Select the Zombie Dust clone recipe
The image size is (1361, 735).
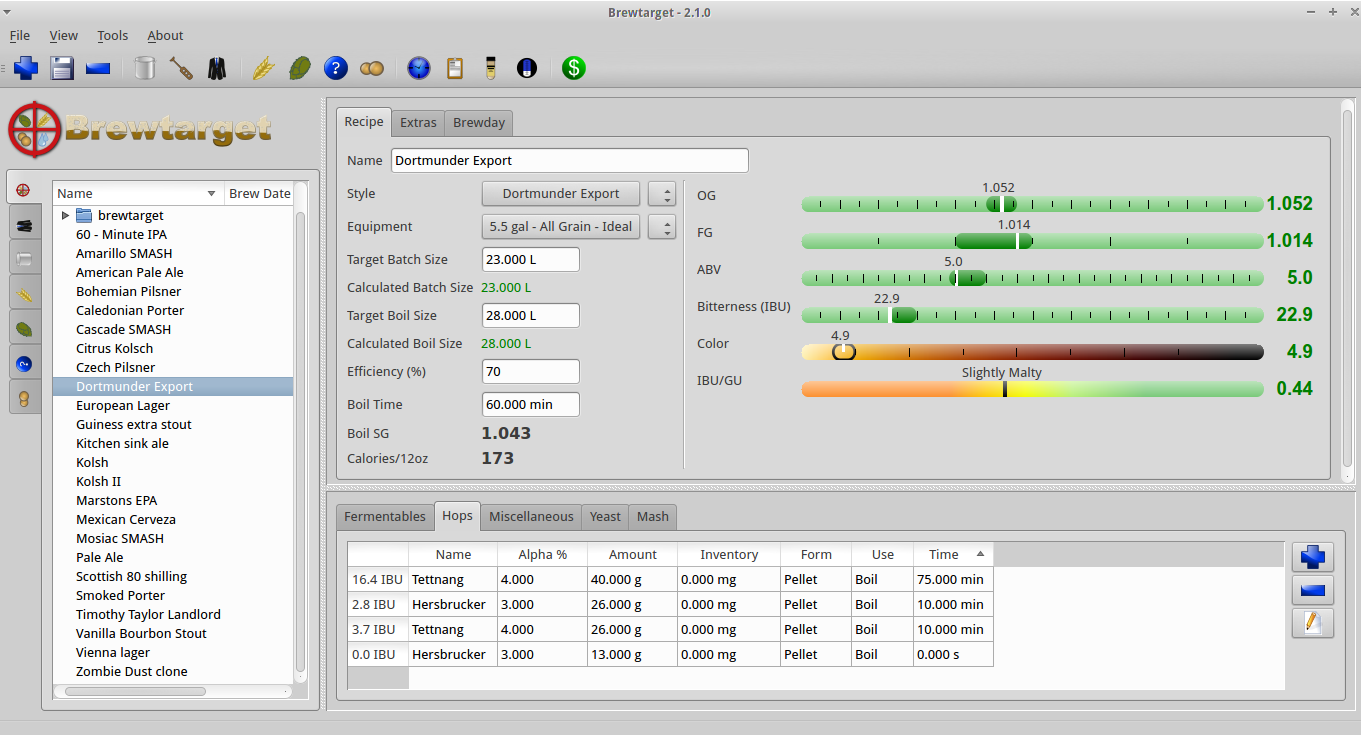pos(132,672)
